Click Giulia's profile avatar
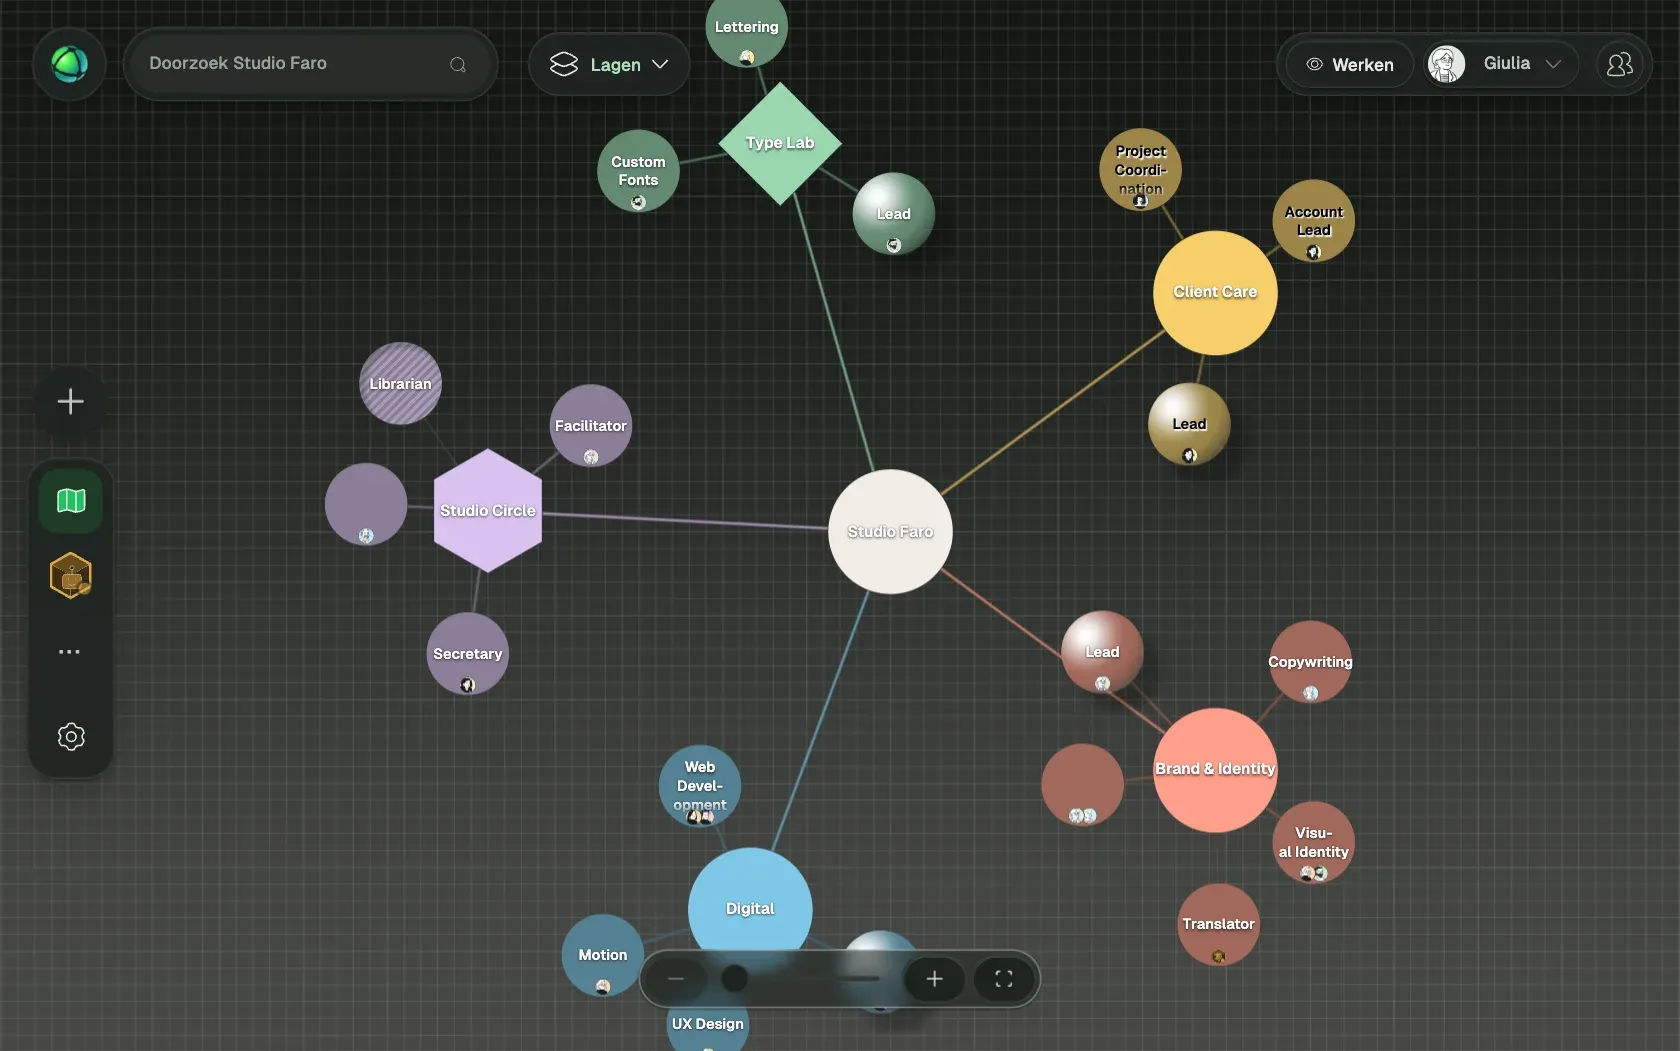This screenshot has width=1680, height=1051. click(x=1445, y=64)
